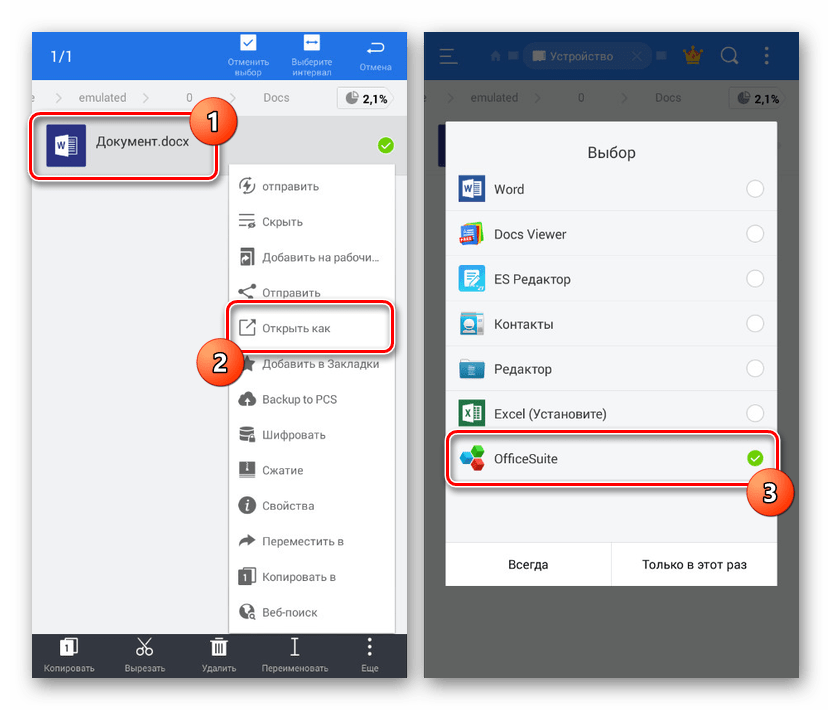
Task: Choose Переместить в menu entry
Action: coord(312,542)
